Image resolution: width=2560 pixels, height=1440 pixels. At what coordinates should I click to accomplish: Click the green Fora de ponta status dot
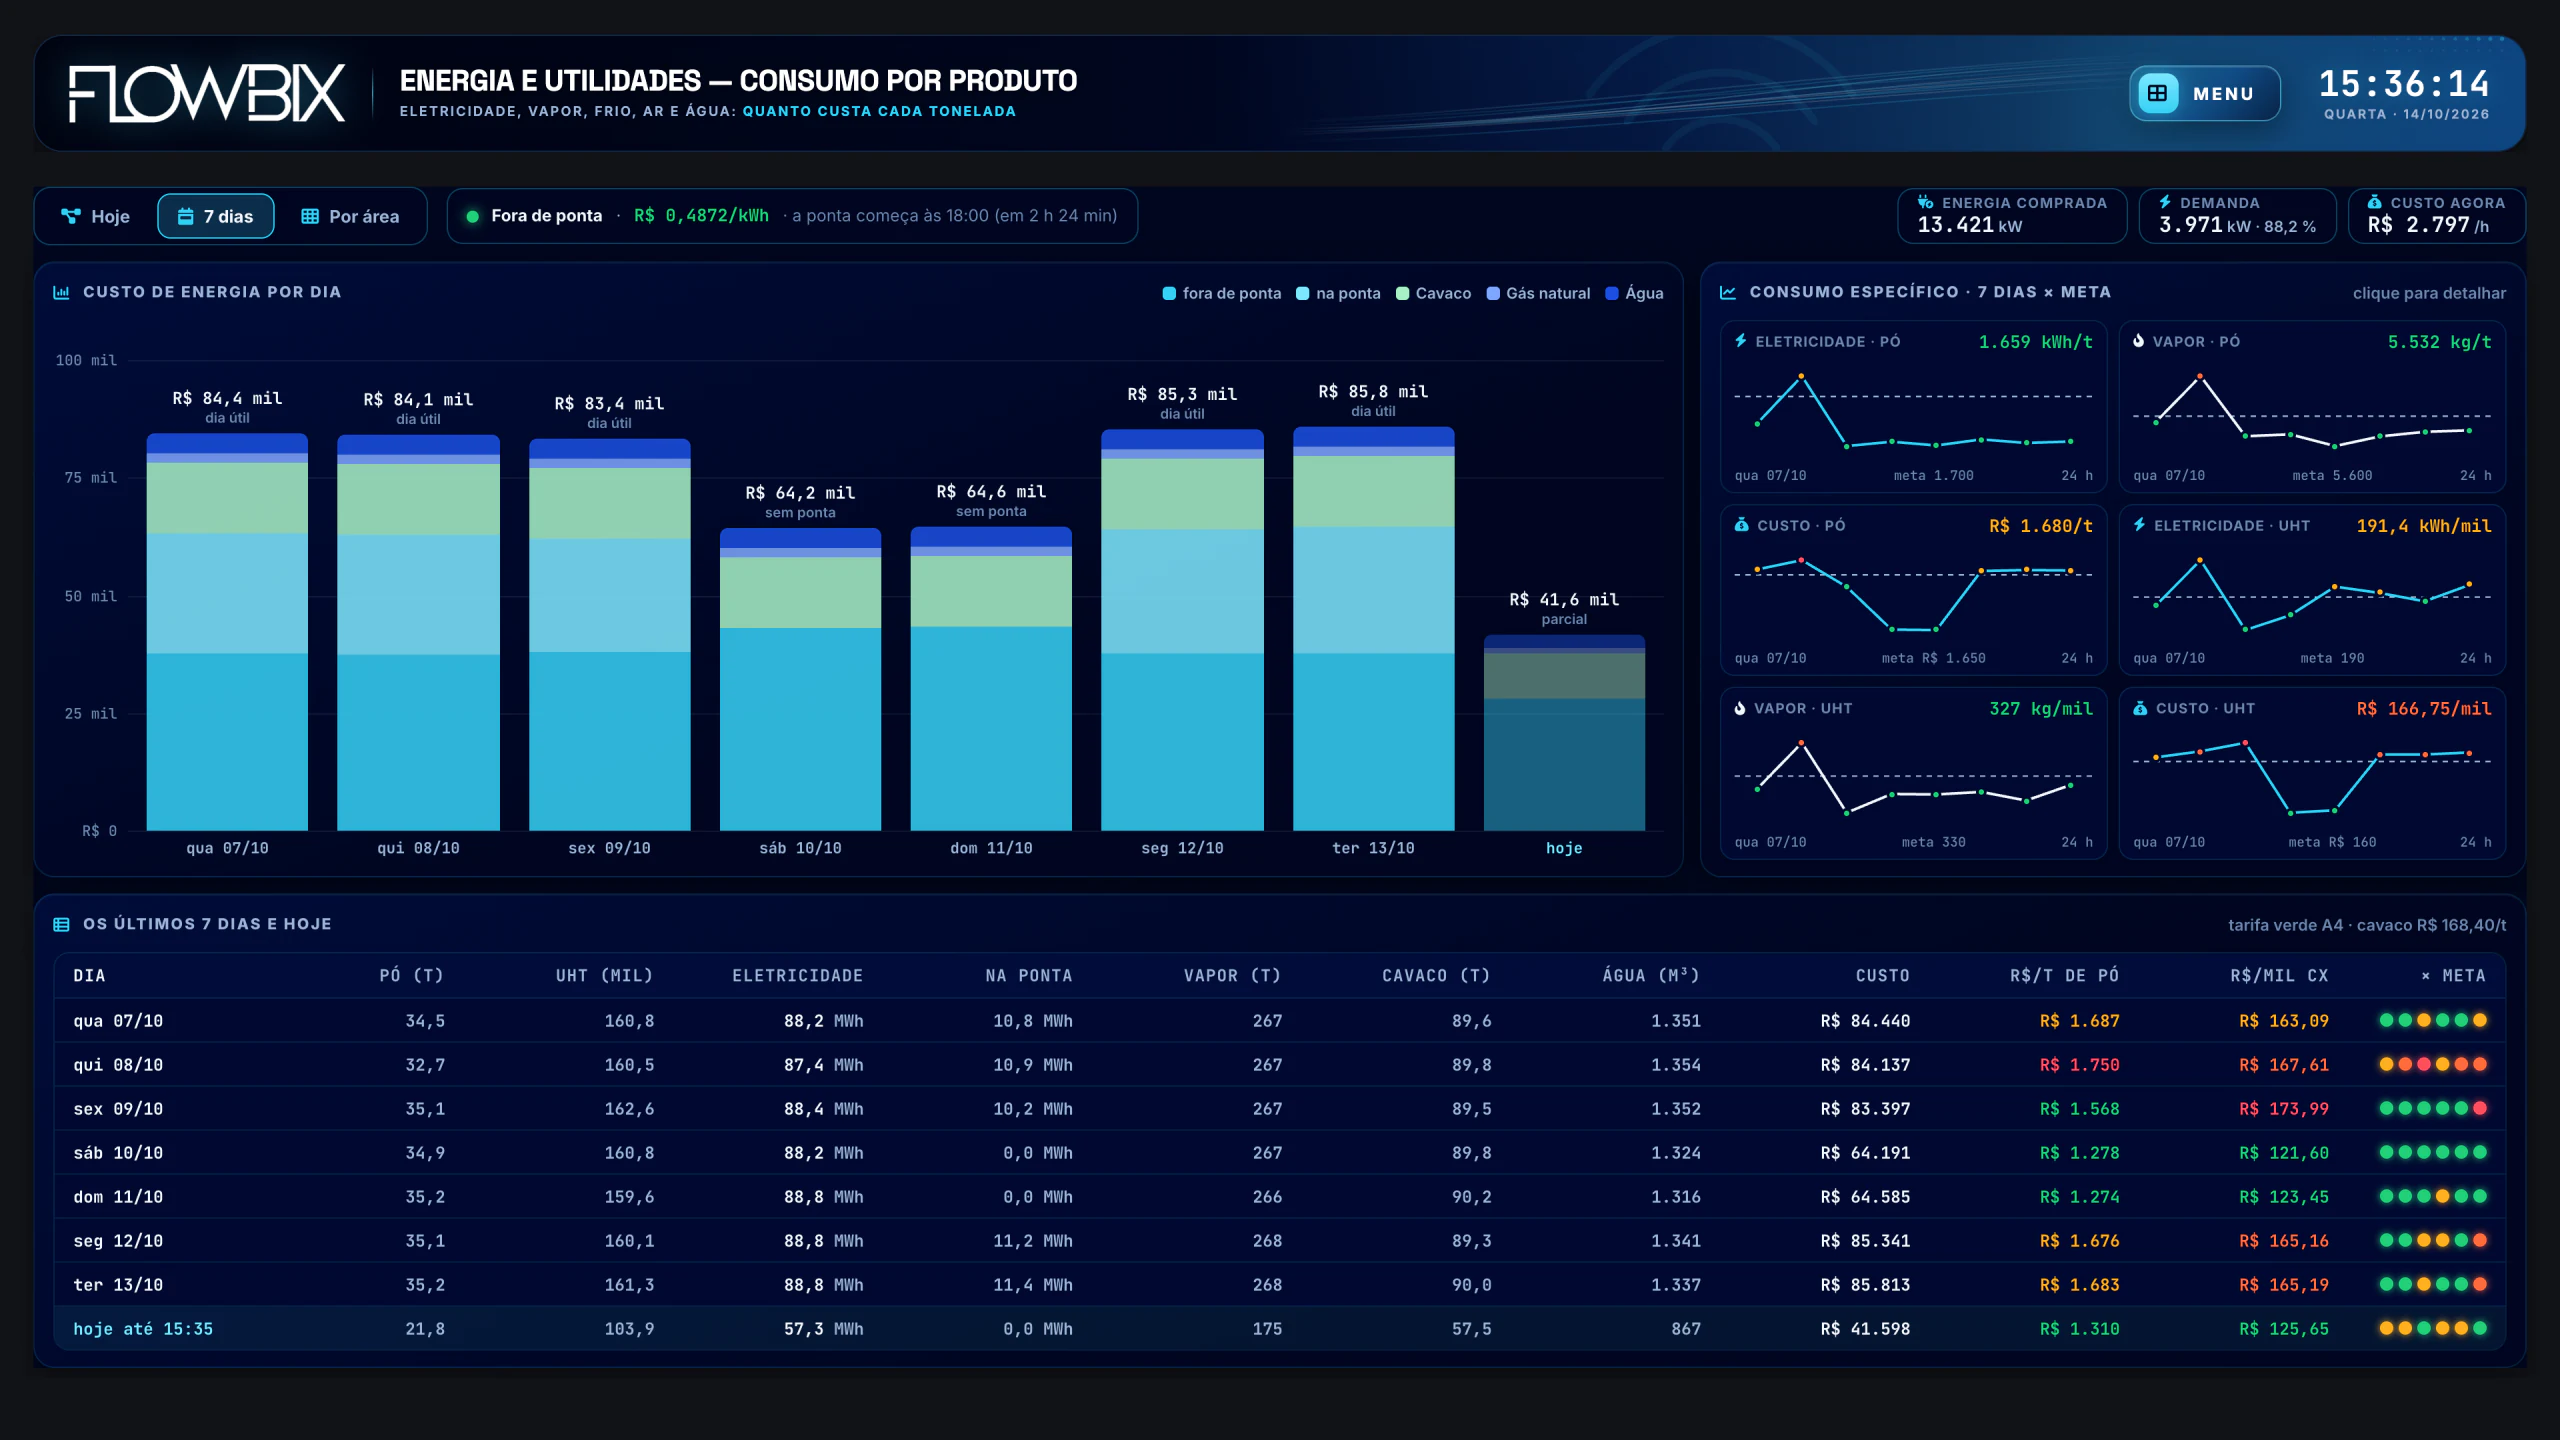coord(472,216)
